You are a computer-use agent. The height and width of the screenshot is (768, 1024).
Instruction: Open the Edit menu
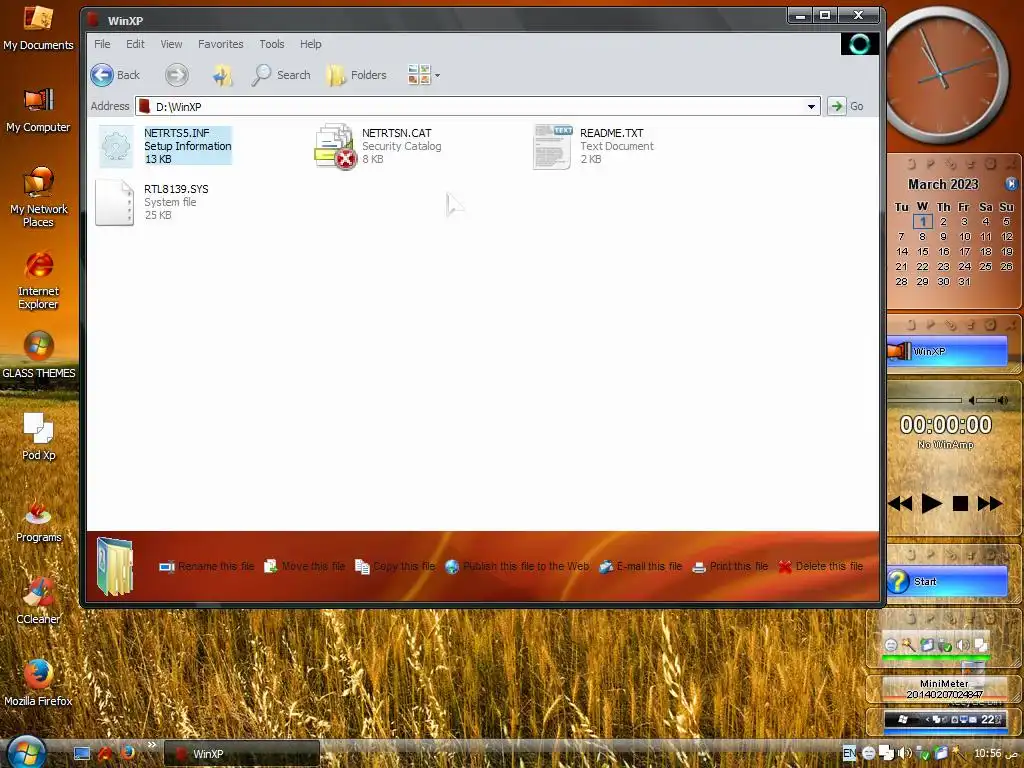[x=135, y=44]
